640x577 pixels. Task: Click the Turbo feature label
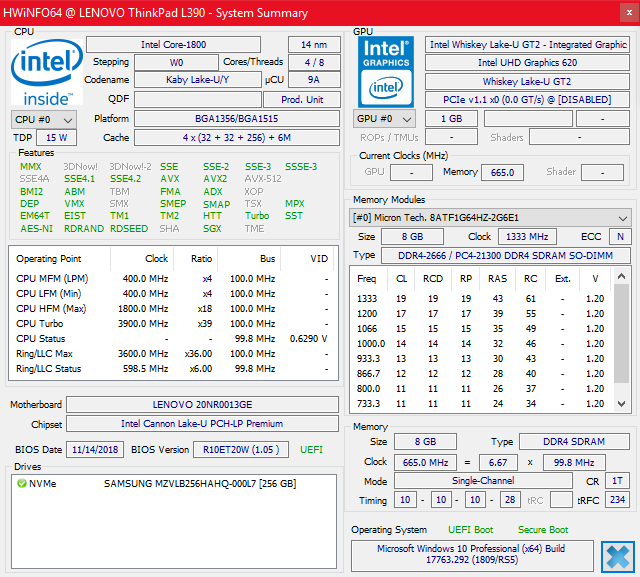click(257, 215)
